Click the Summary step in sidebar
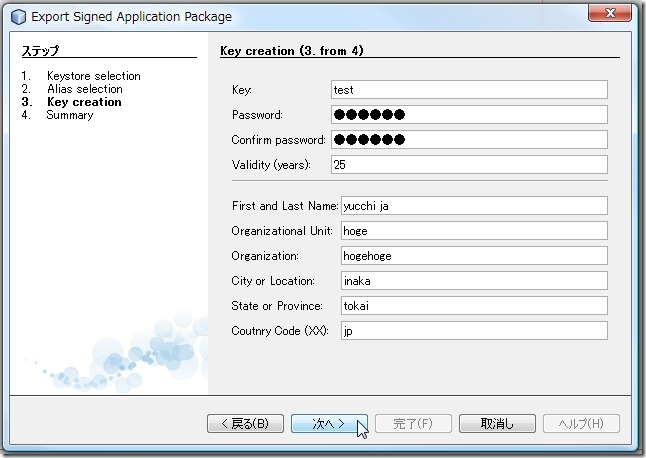 pos(69,115)
